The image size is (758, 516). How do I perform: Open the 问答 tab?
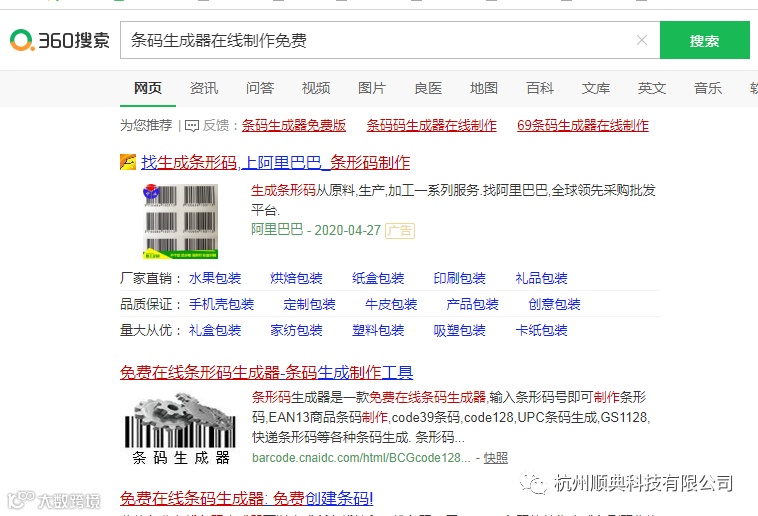[260, 88]
